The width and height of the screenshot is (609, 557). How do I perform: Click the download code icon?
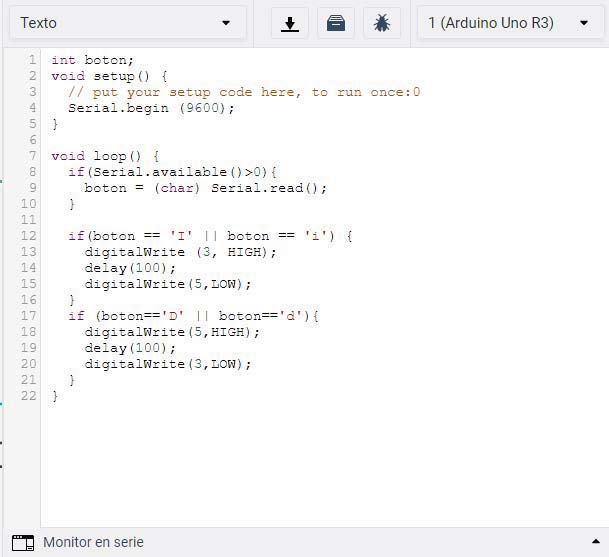tap(290, 23)
